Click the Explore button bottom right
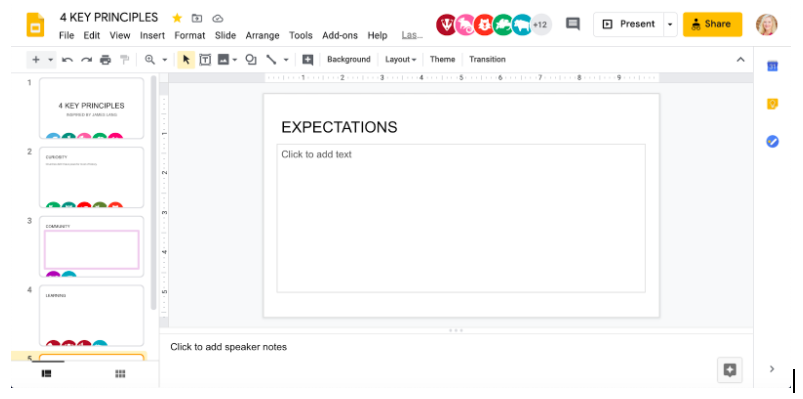This screenshot has height=399, width=803. click(x=730, y=370)
